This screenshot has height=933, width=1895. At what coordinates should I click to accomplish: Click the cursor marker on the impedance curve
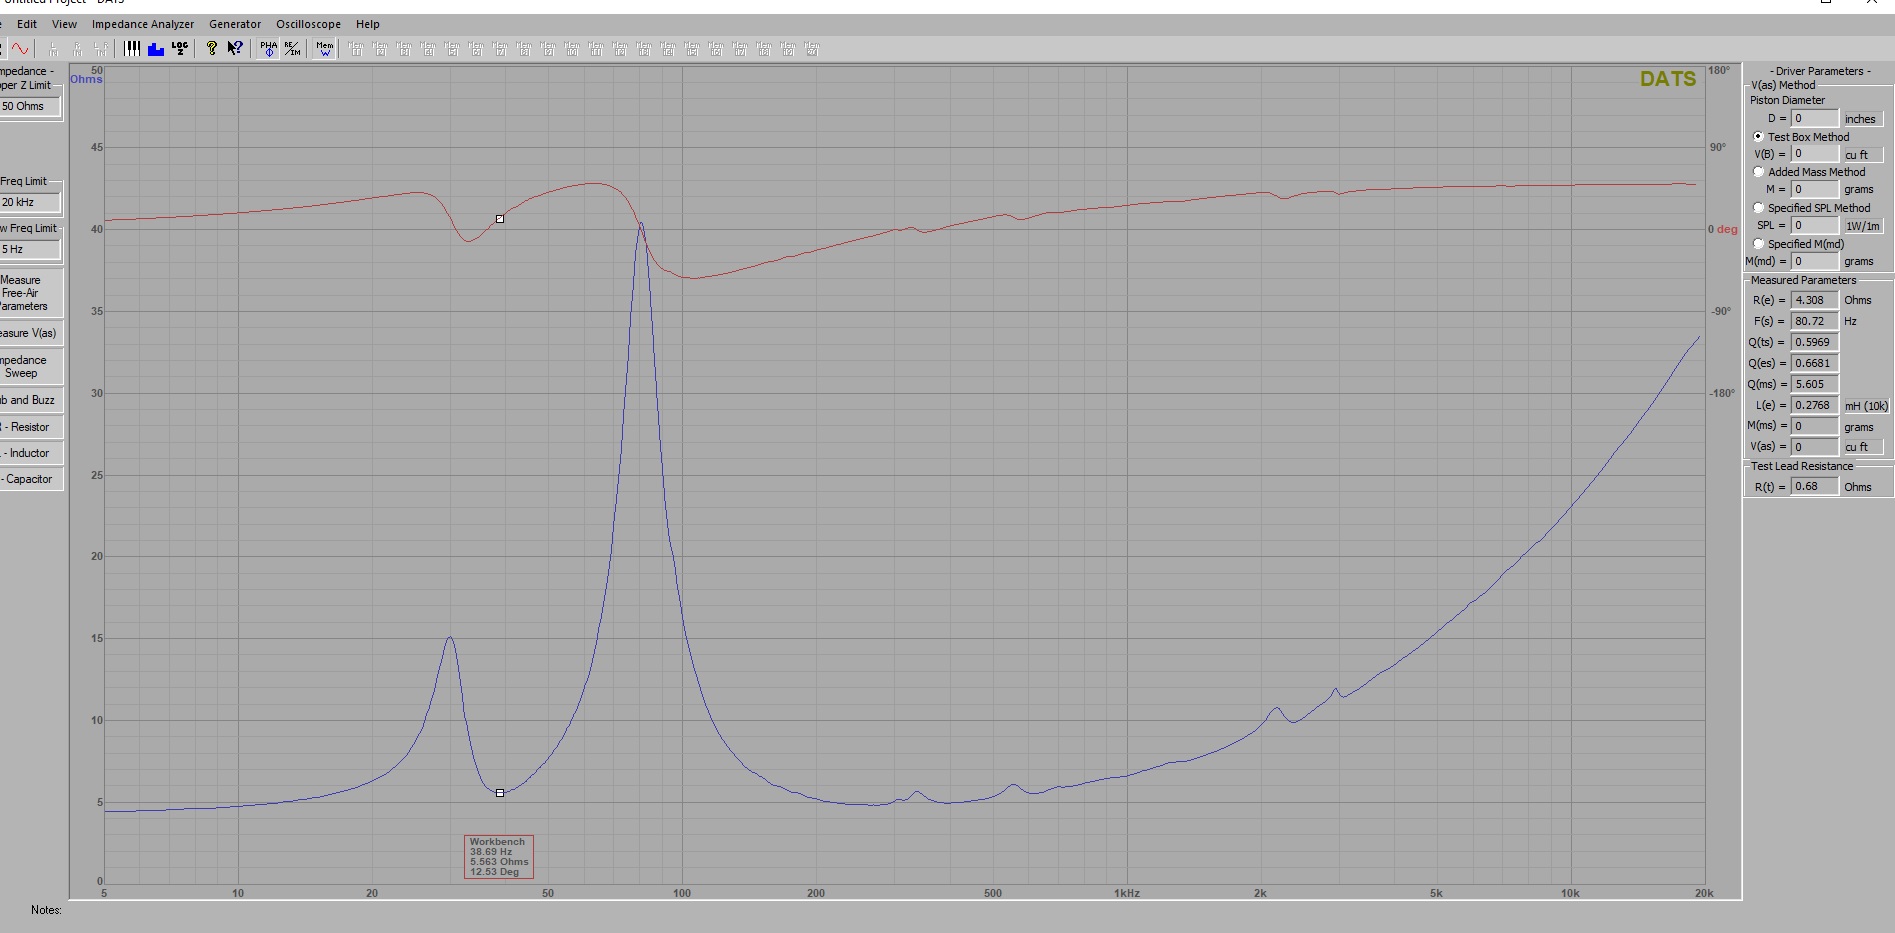[x=500, y=793]
